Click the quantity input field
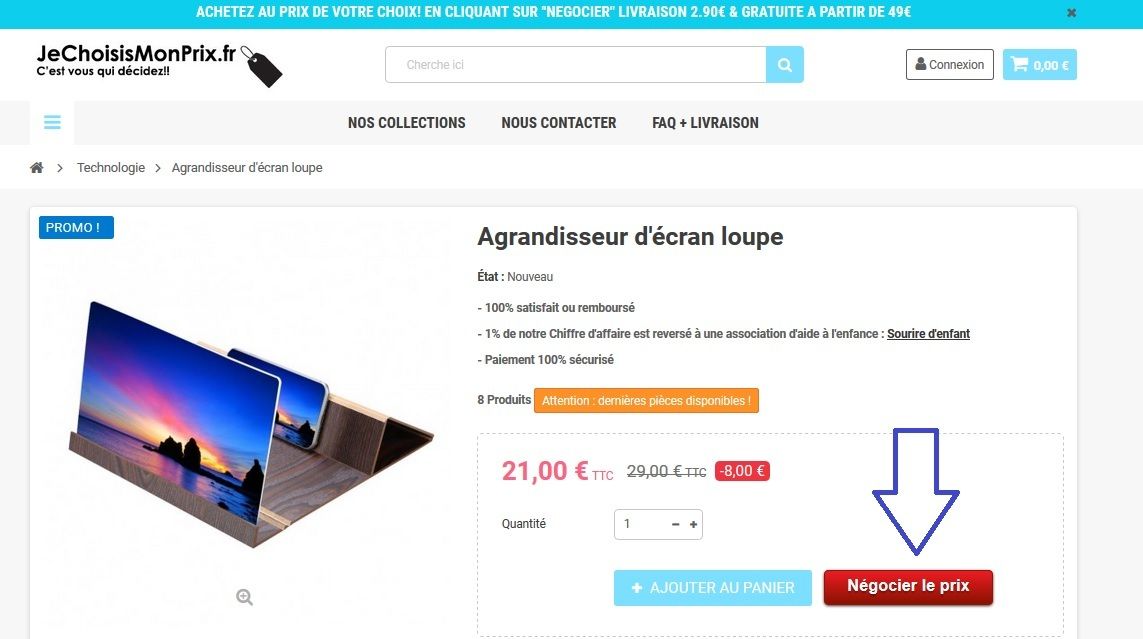The height and width of the screenshot is (639, 1143). point(641,525)
